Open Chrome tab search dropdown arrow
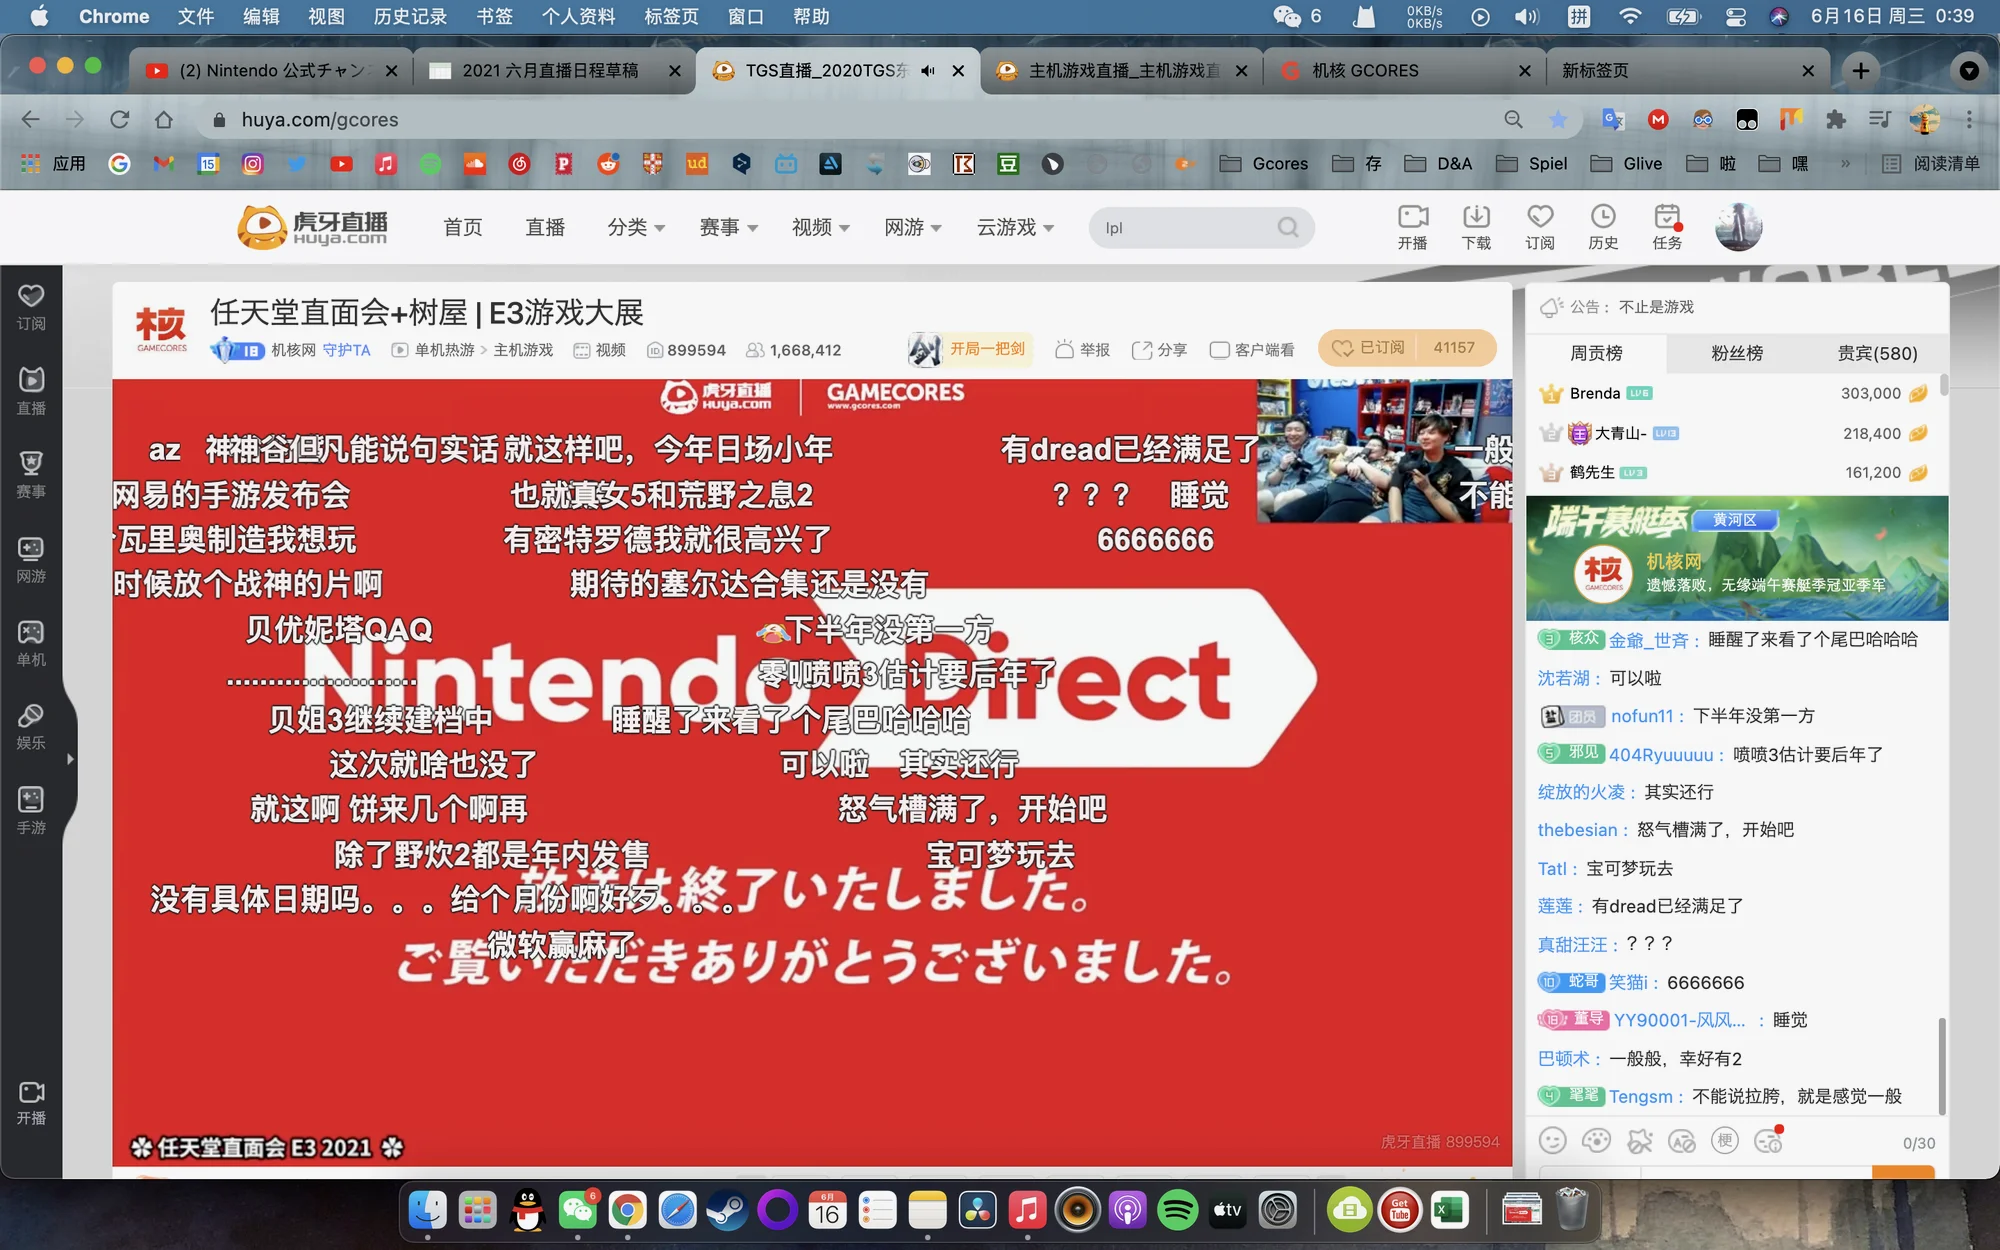The image size is (2000, 1250). click(x=1969, y=71)
